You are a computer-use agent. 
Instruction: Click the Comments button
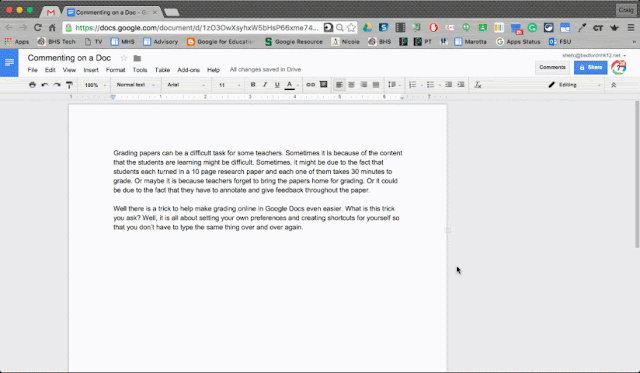click(552, 67)
